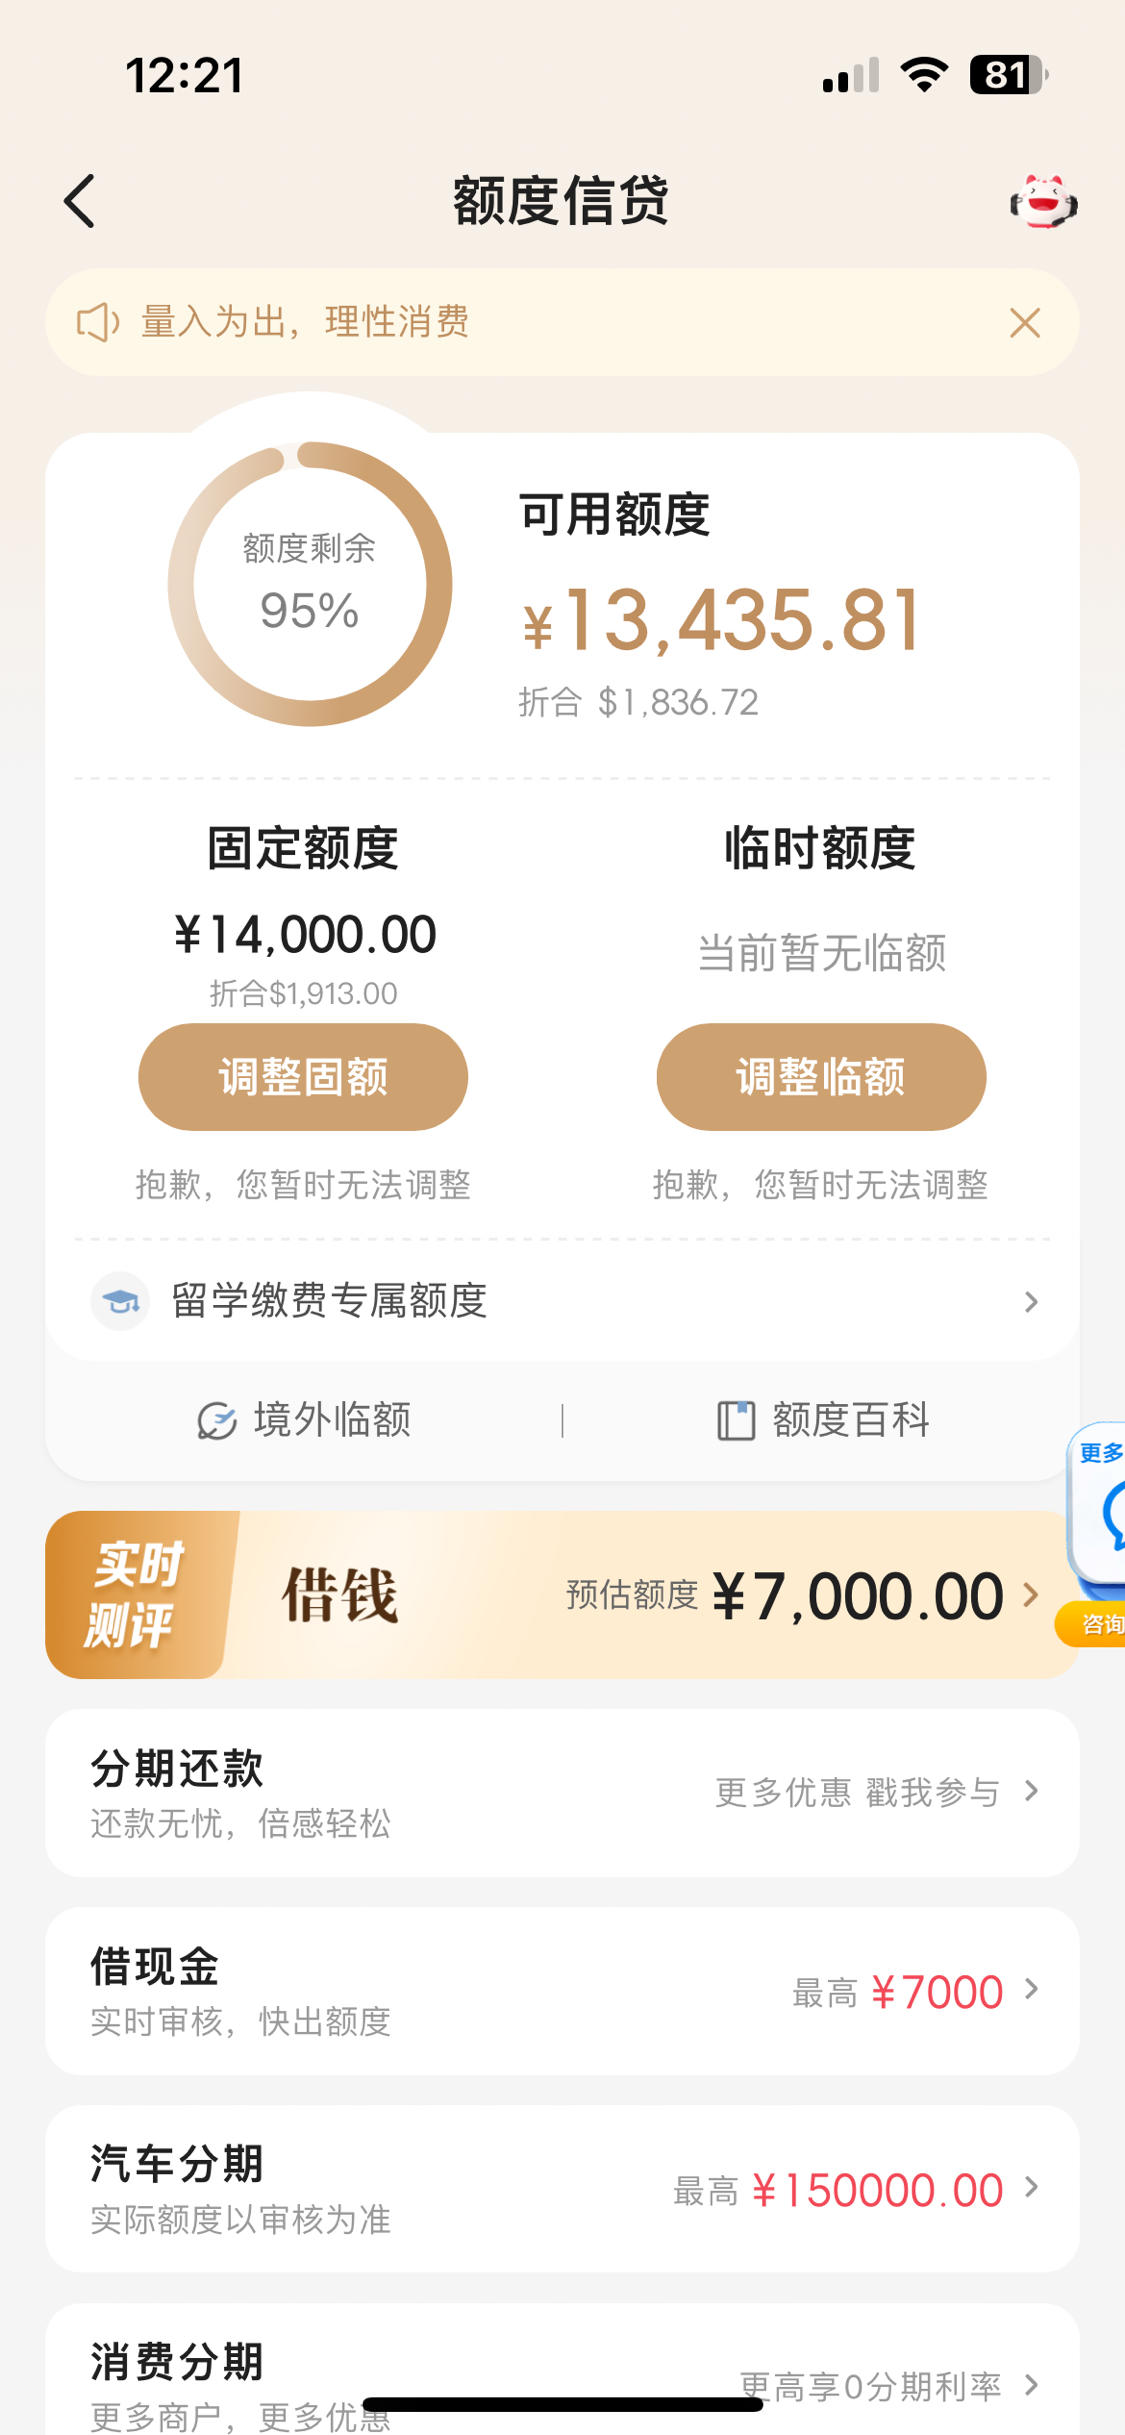Tap the 95% remaining quota ring
1125x2435 pixels.
tap(310, 584)
